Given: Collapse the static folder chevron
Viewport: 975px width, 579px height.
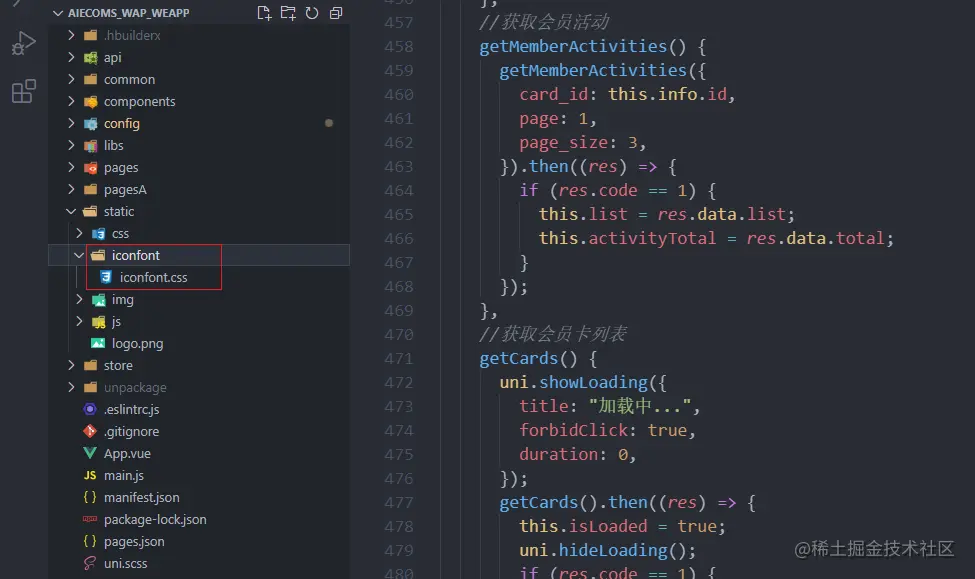Looking at the screenshot, I should [x=71, y=211].
